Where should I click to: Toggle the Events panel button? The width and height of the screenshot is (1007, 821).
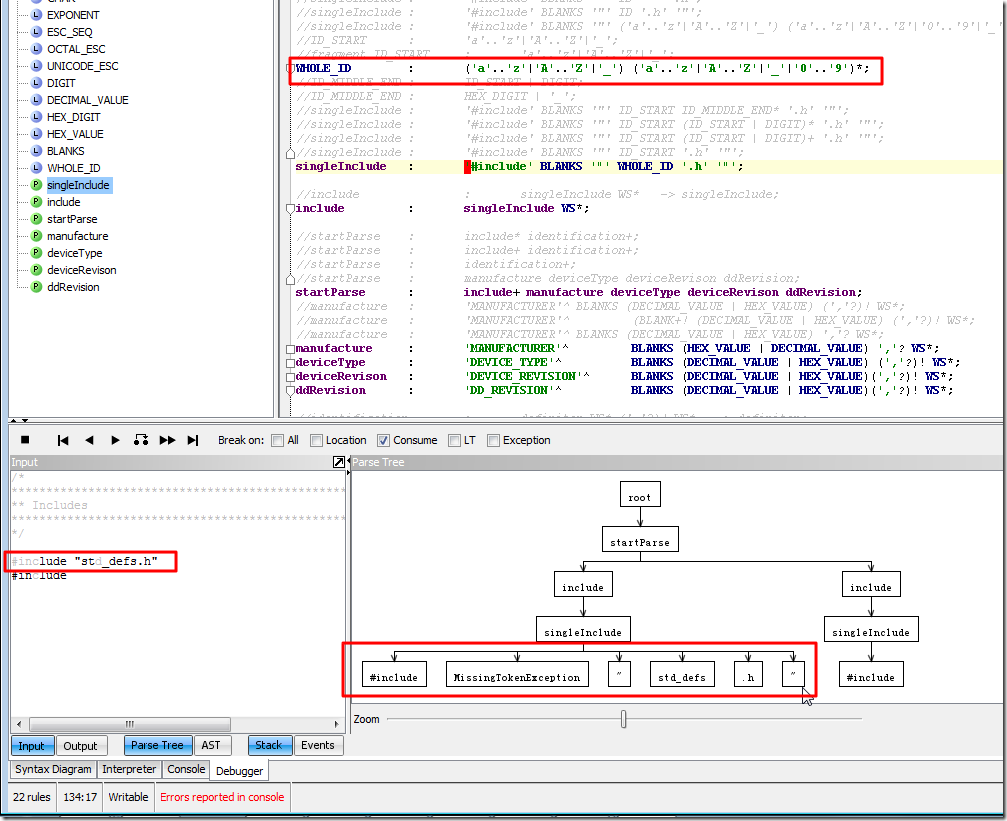tap(317, 745)
